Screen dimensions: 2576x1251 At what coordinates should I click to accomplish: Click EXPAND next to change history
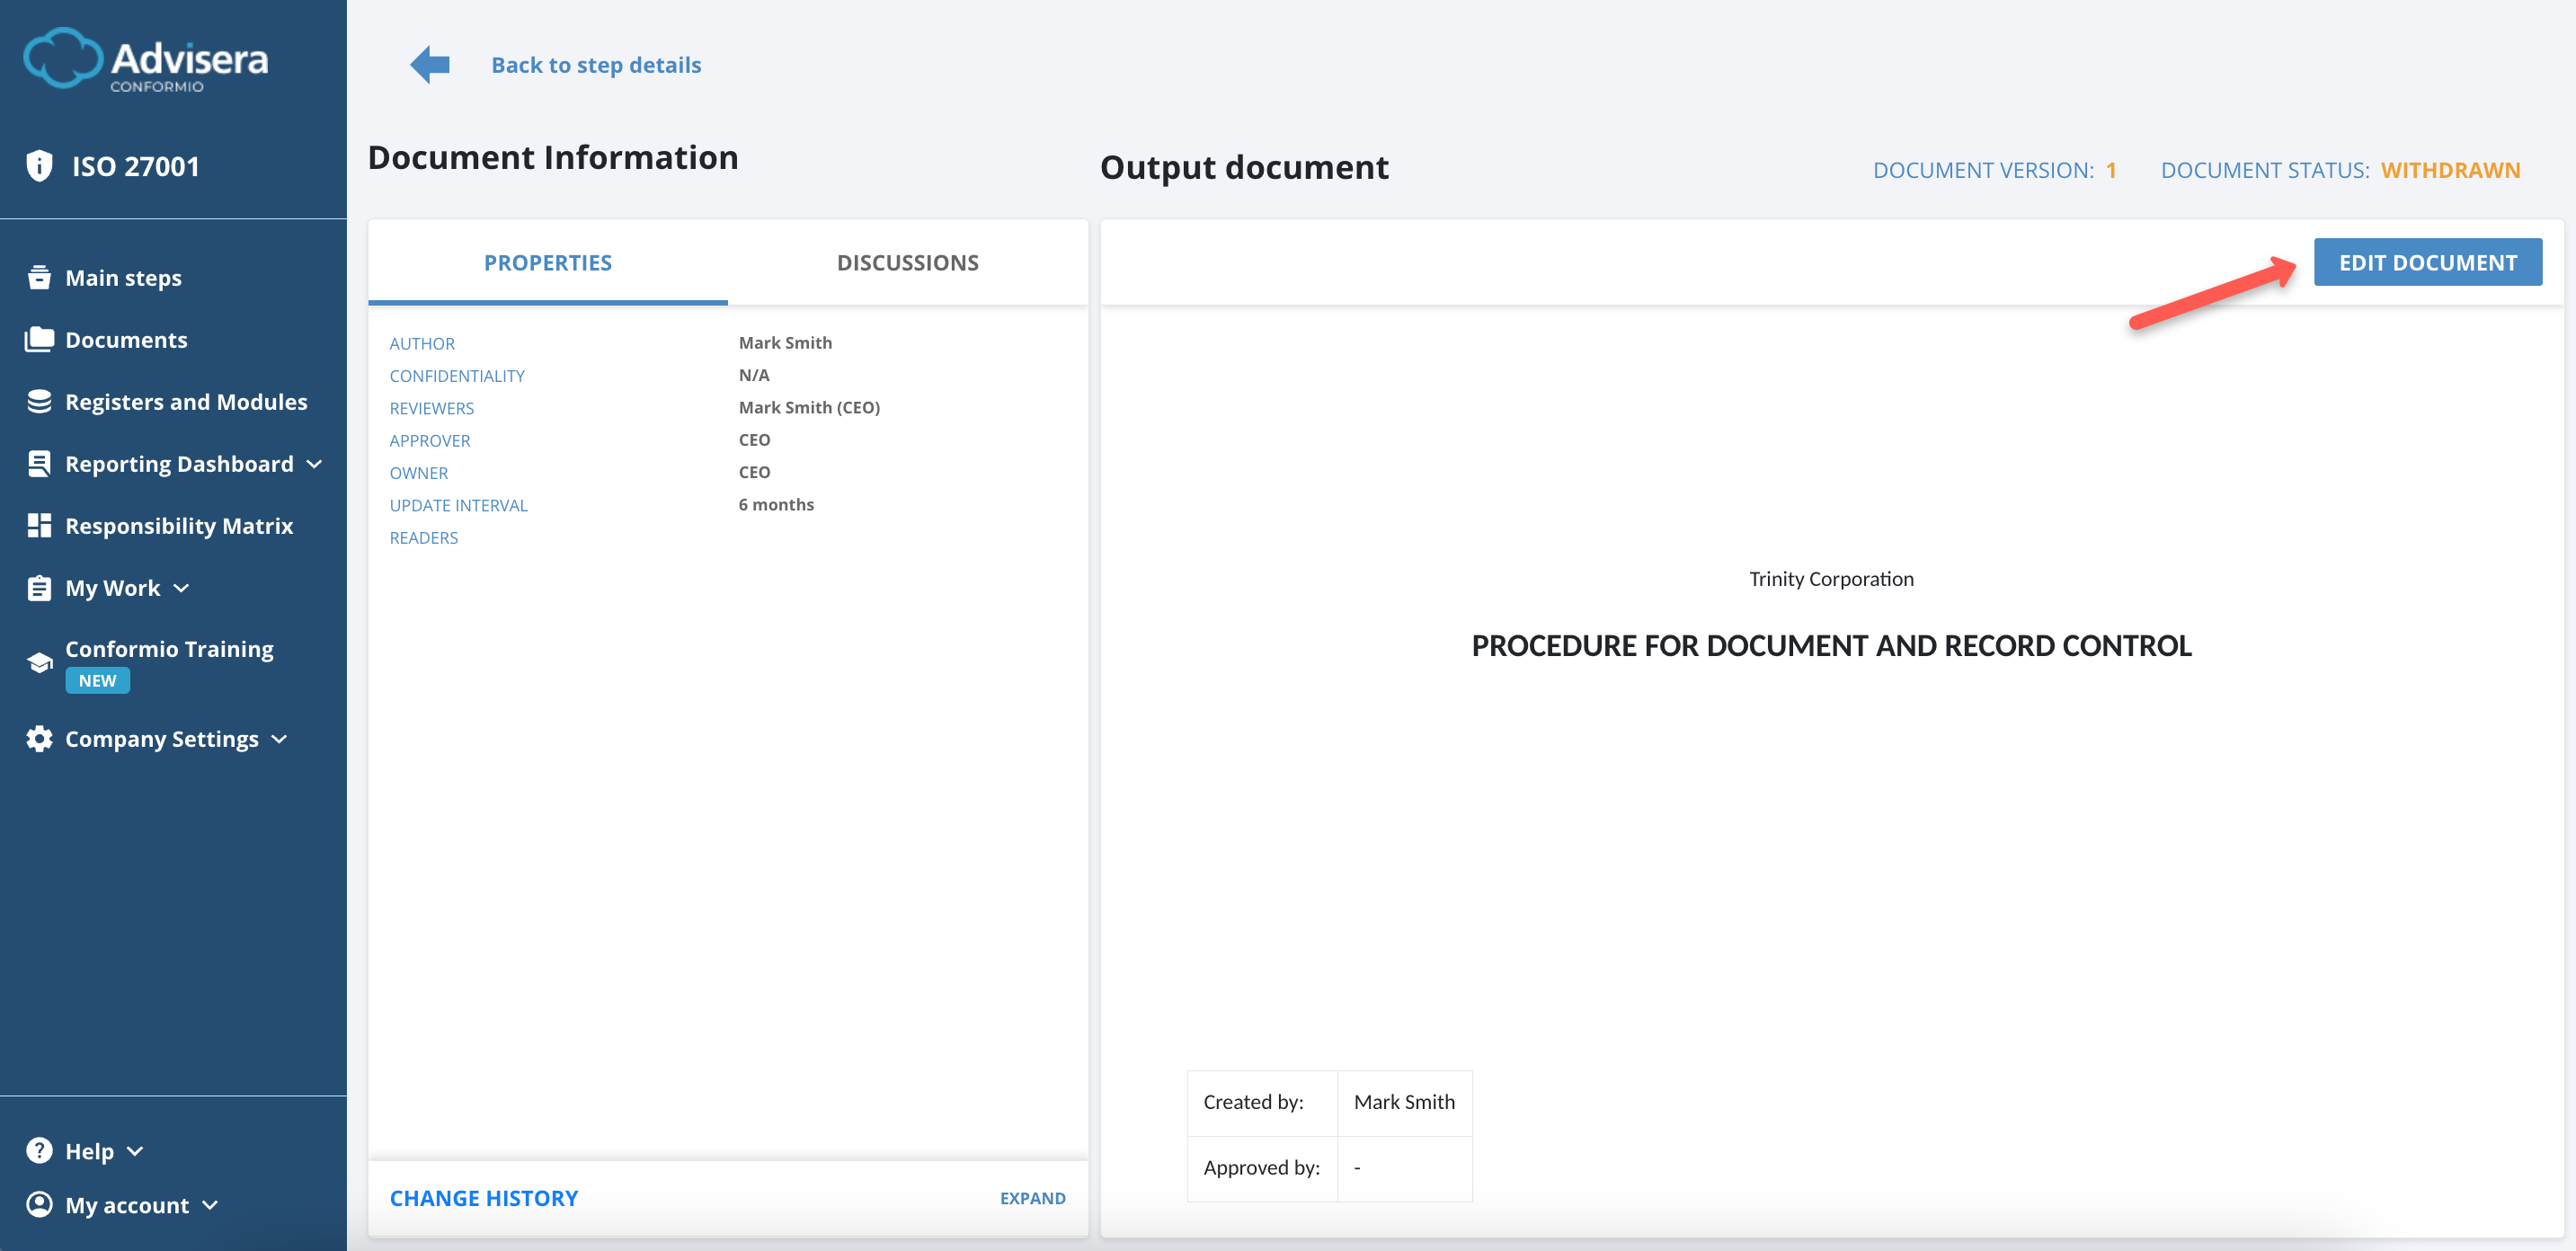(x=1032, y=1197)
